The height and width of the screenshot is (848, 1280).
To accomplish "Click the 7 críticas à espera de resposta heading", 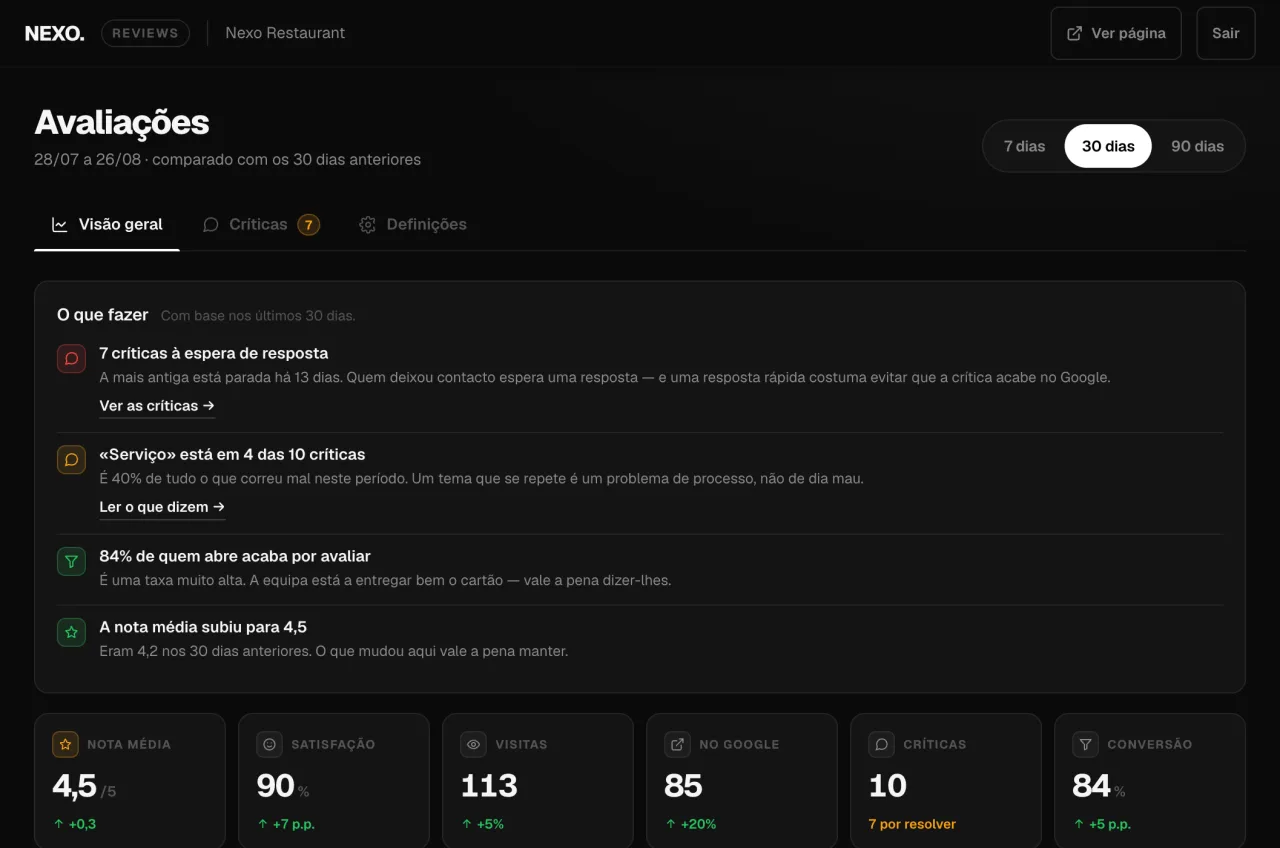I will (x=214, y=353).
